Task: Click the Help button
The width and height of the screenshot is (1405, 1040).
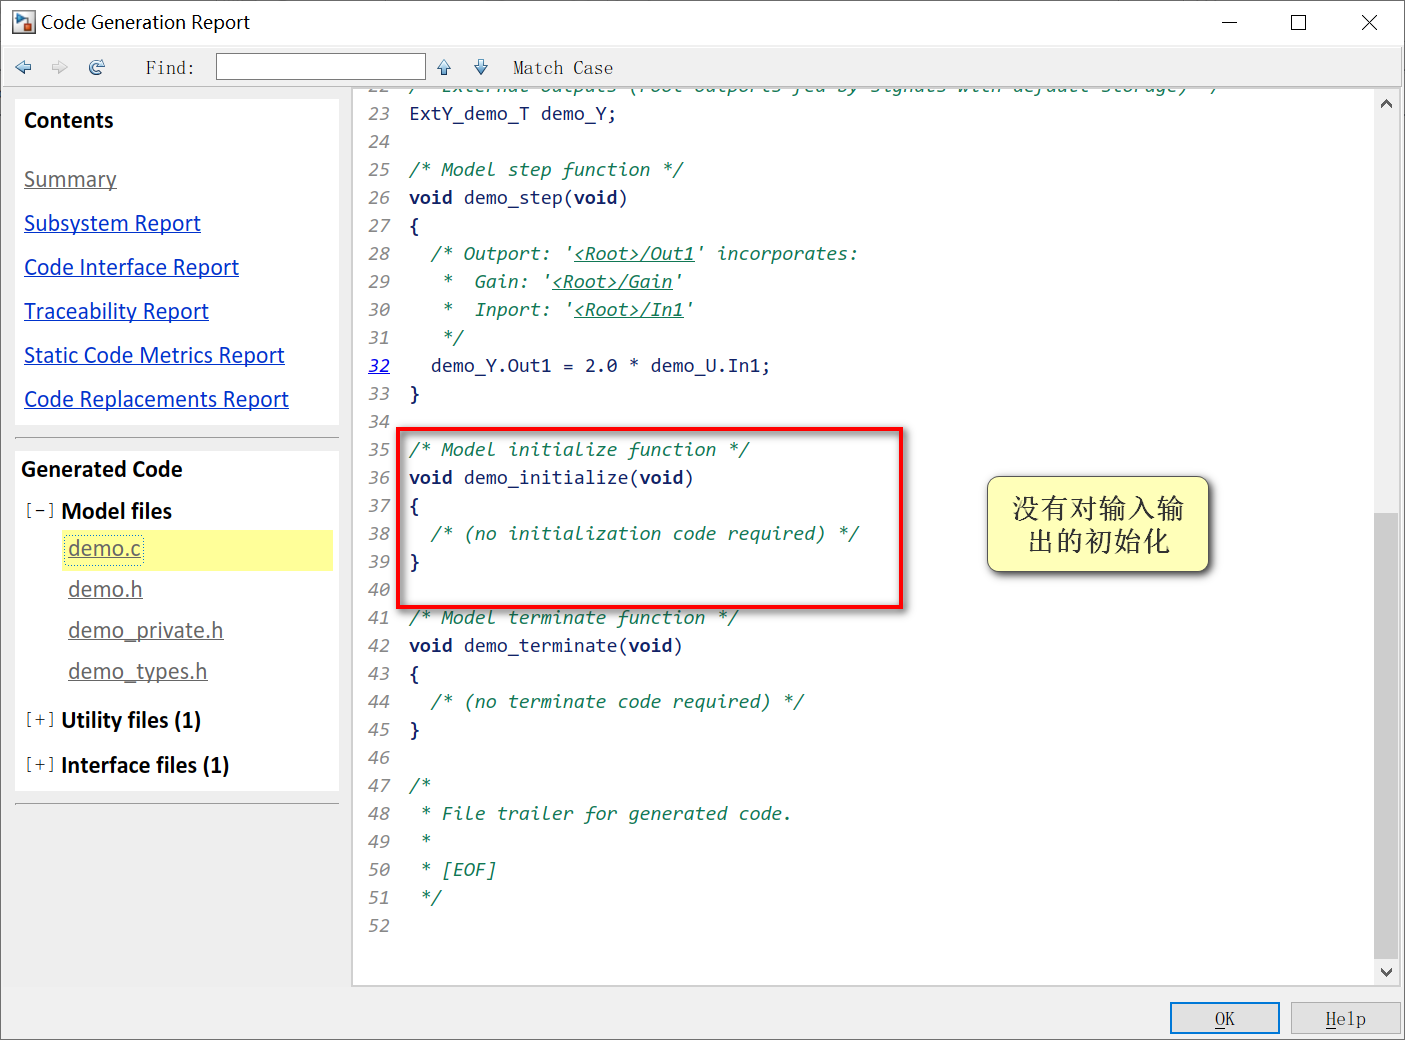Action: (x=1345, y=1018)
